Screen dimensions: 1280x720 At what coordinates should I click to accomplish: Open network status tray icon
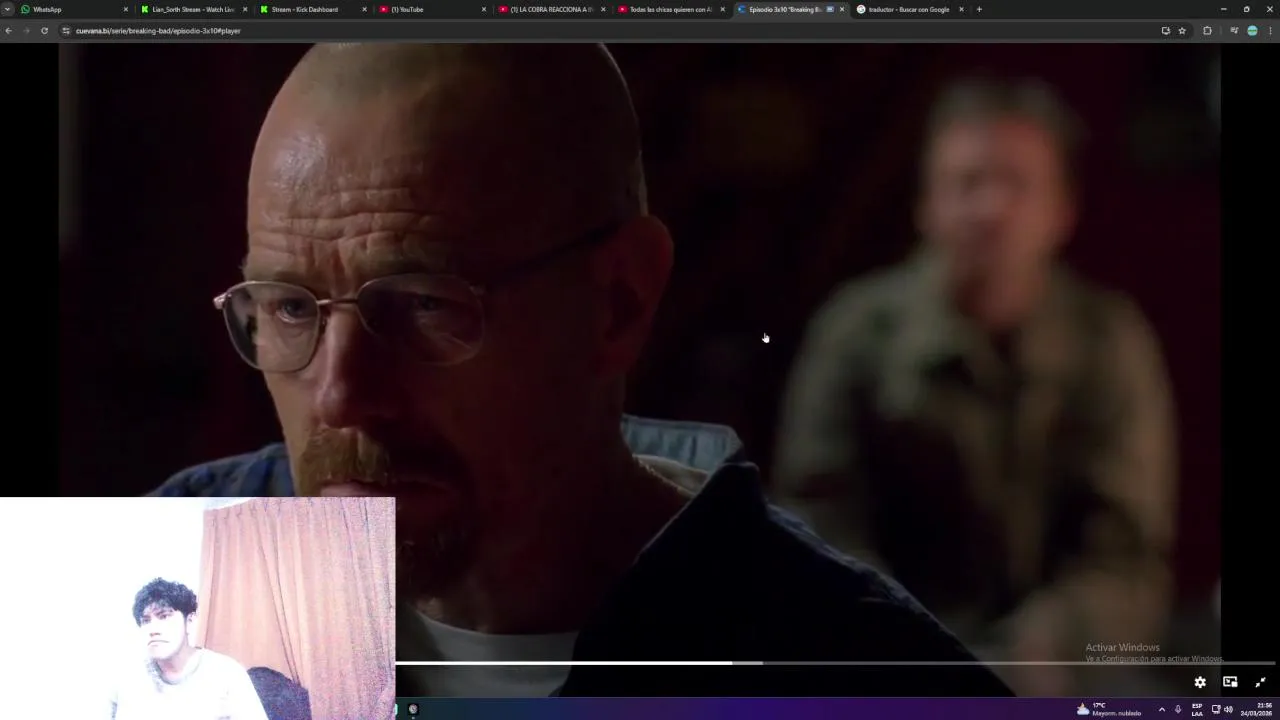point(1216,709)
